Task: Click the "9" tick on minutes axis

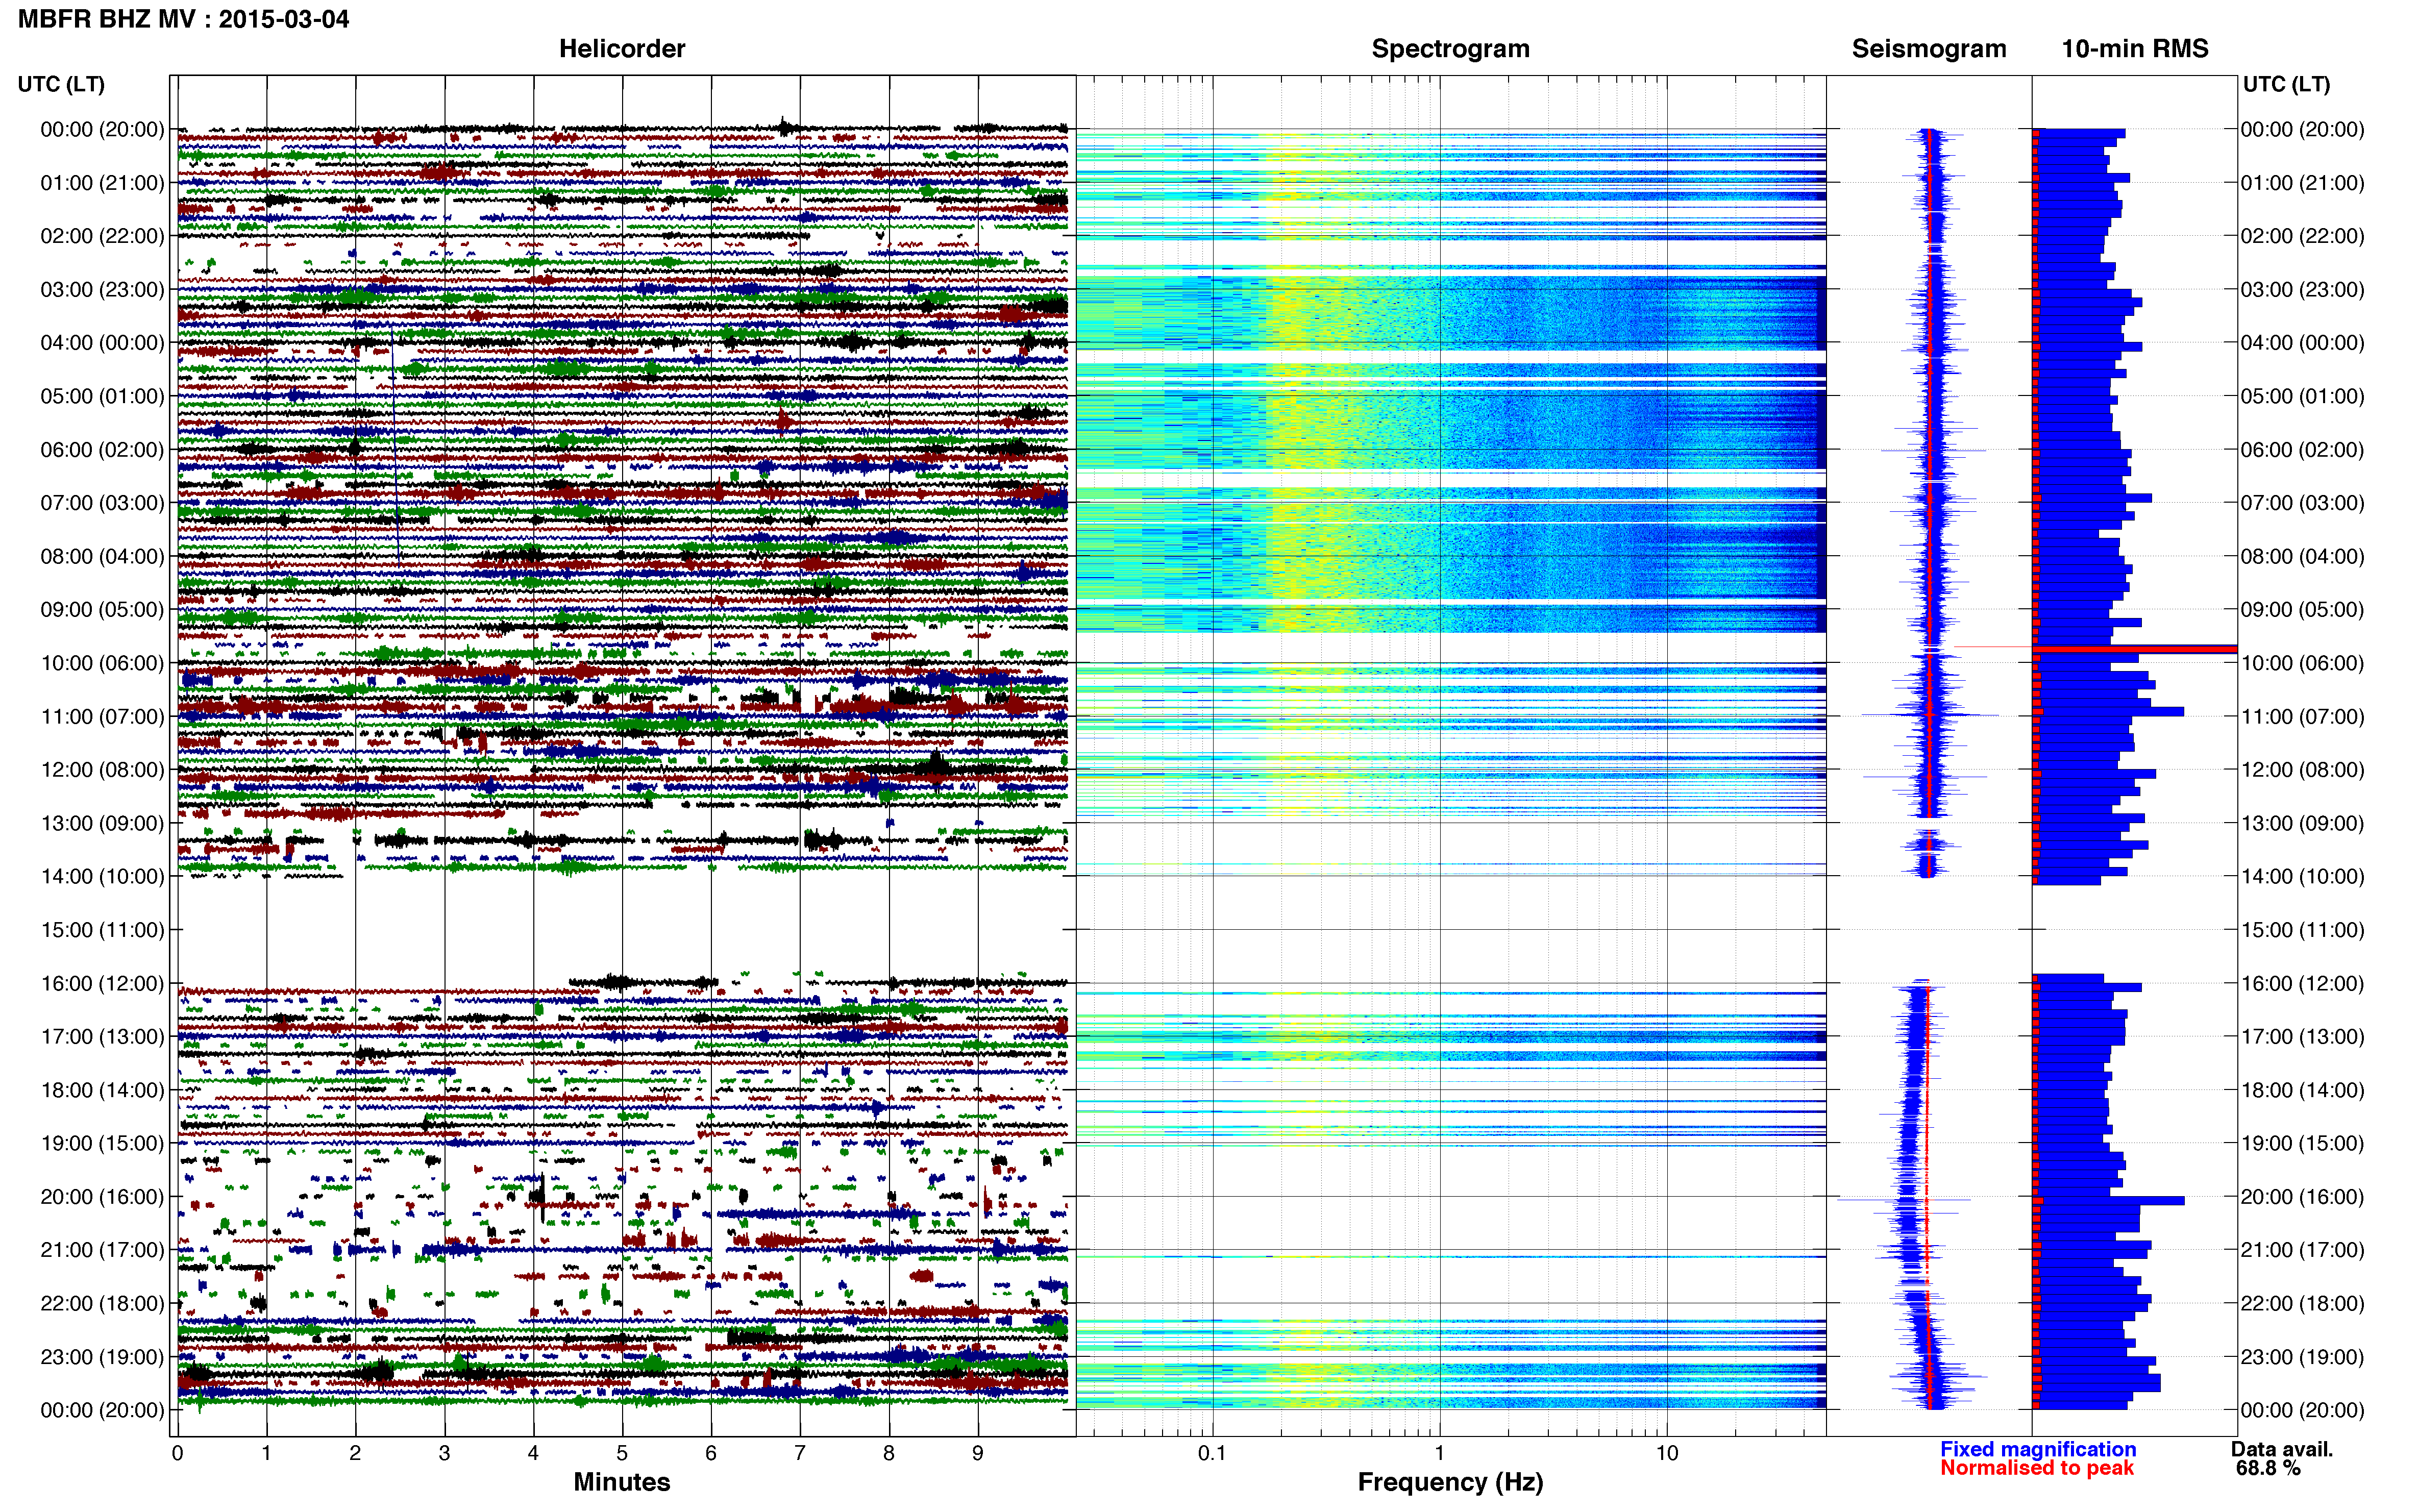Action: point(978,1453)
